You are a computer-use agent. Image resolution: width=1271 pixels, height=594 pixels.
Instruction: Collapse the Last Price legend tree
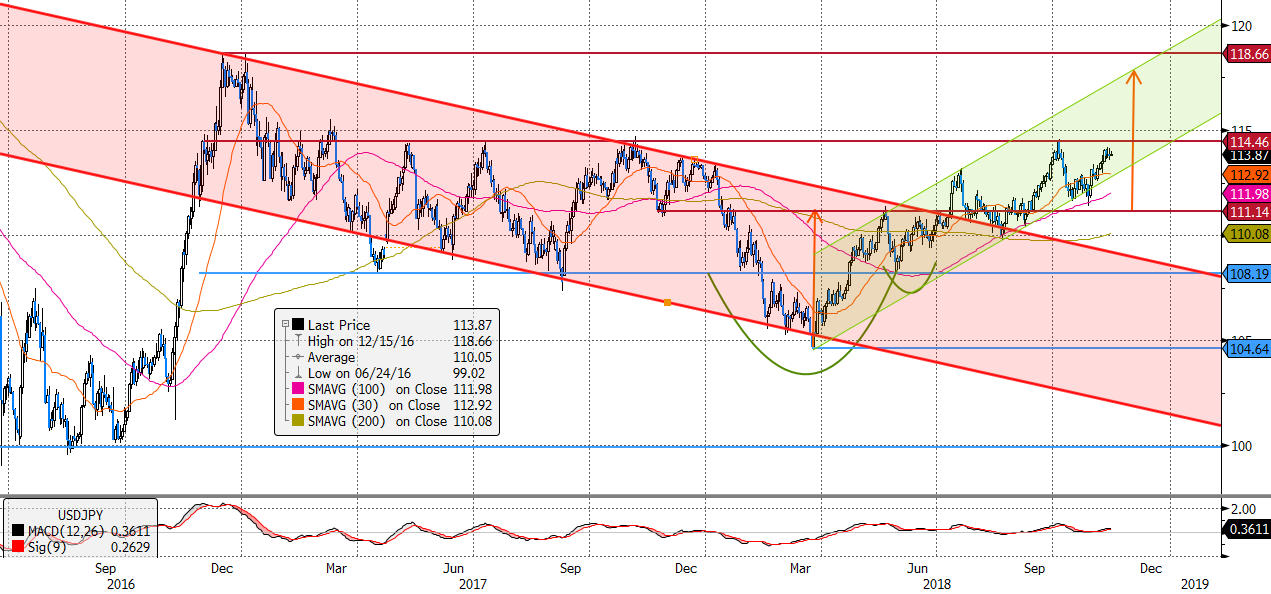286,325
